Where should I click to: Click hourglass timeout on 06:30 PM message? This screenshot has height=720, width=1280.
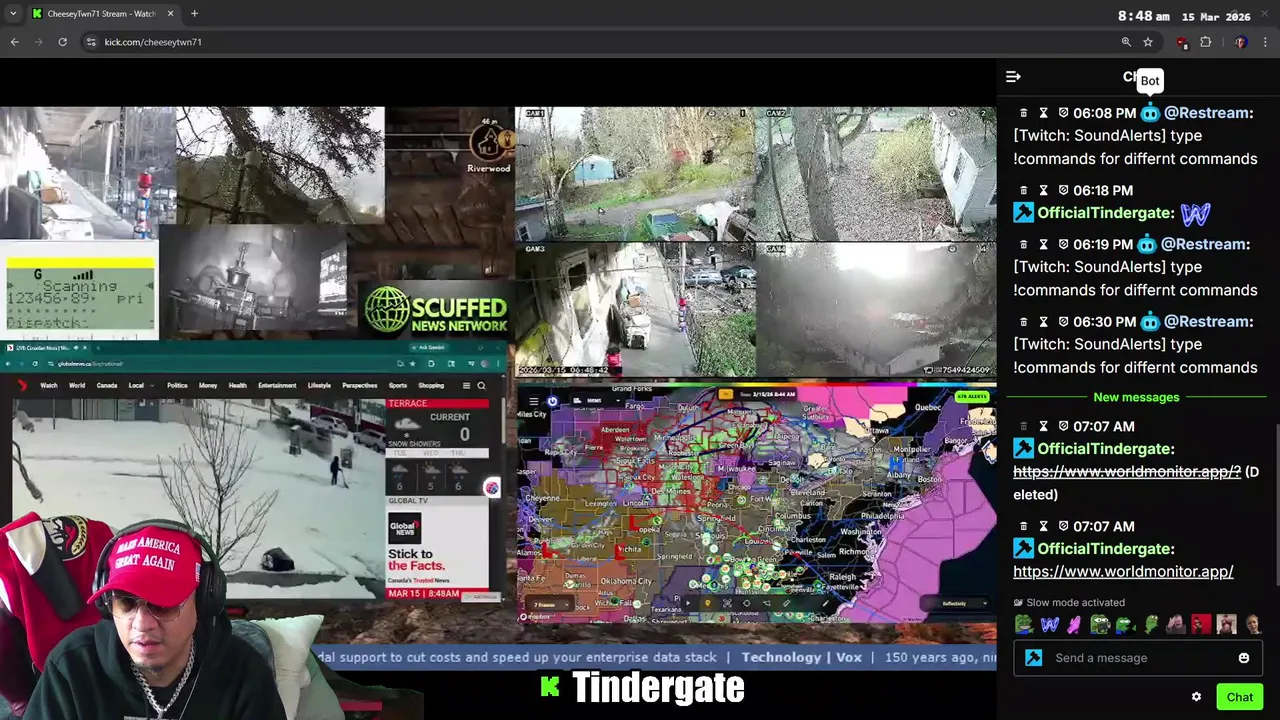1043,322
